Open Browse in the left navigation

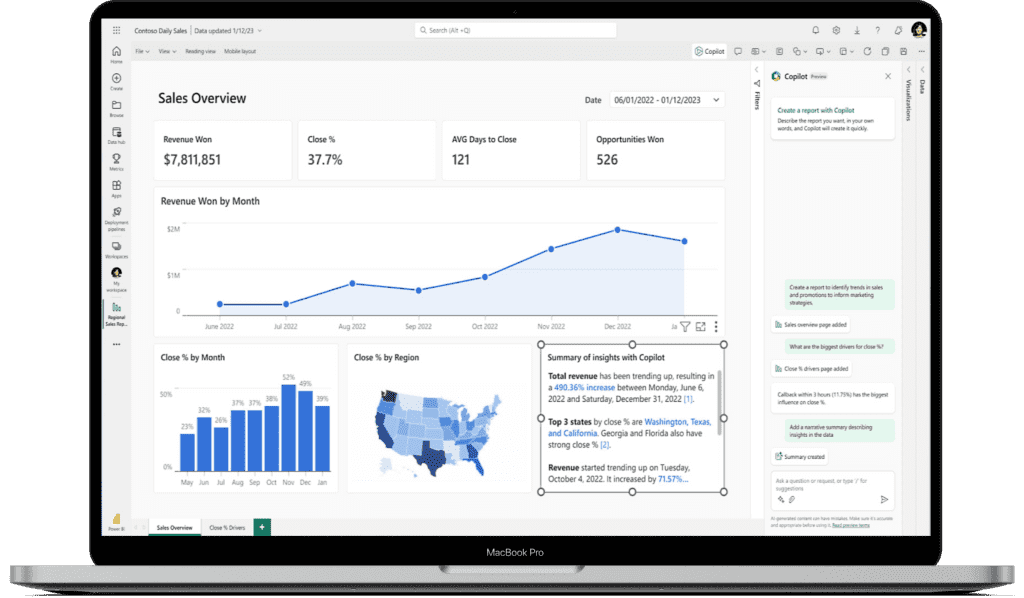(x=116, y=108)
